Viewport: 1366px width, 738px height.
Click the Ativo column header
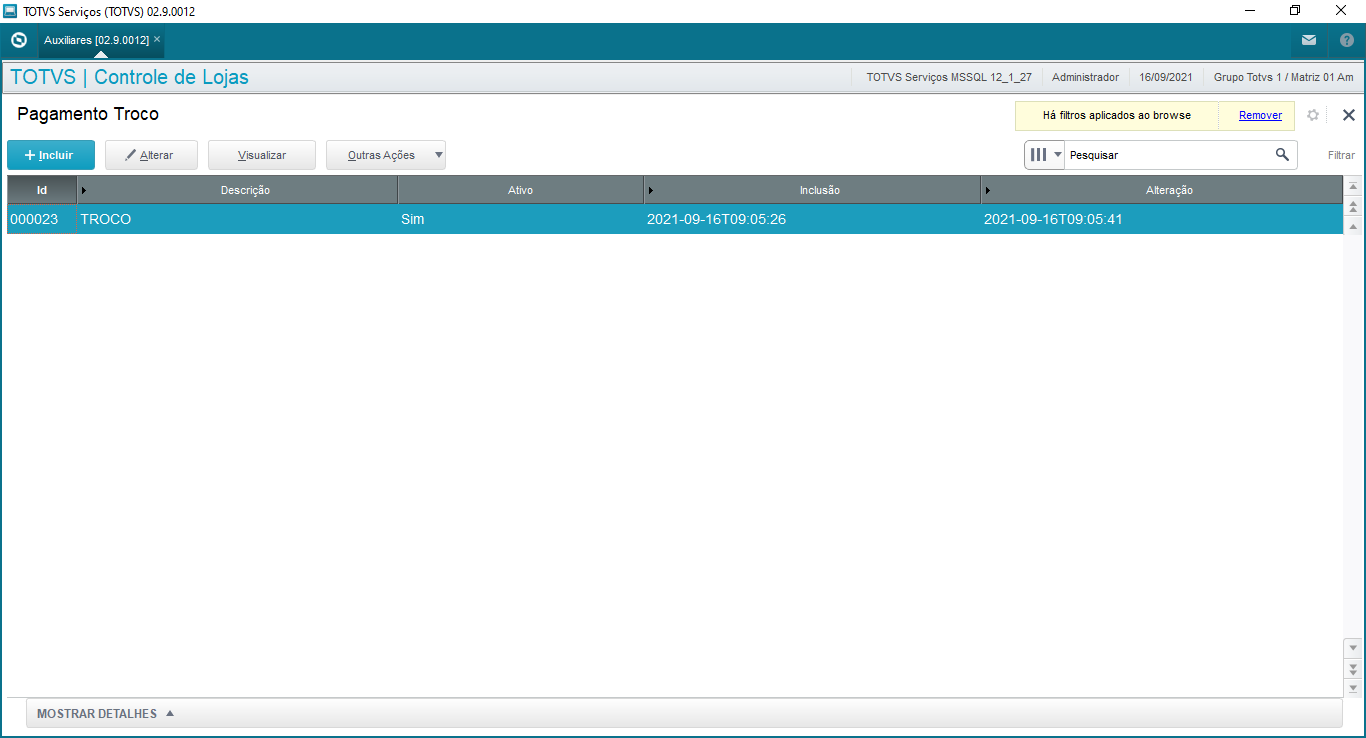tap(521, 190)
